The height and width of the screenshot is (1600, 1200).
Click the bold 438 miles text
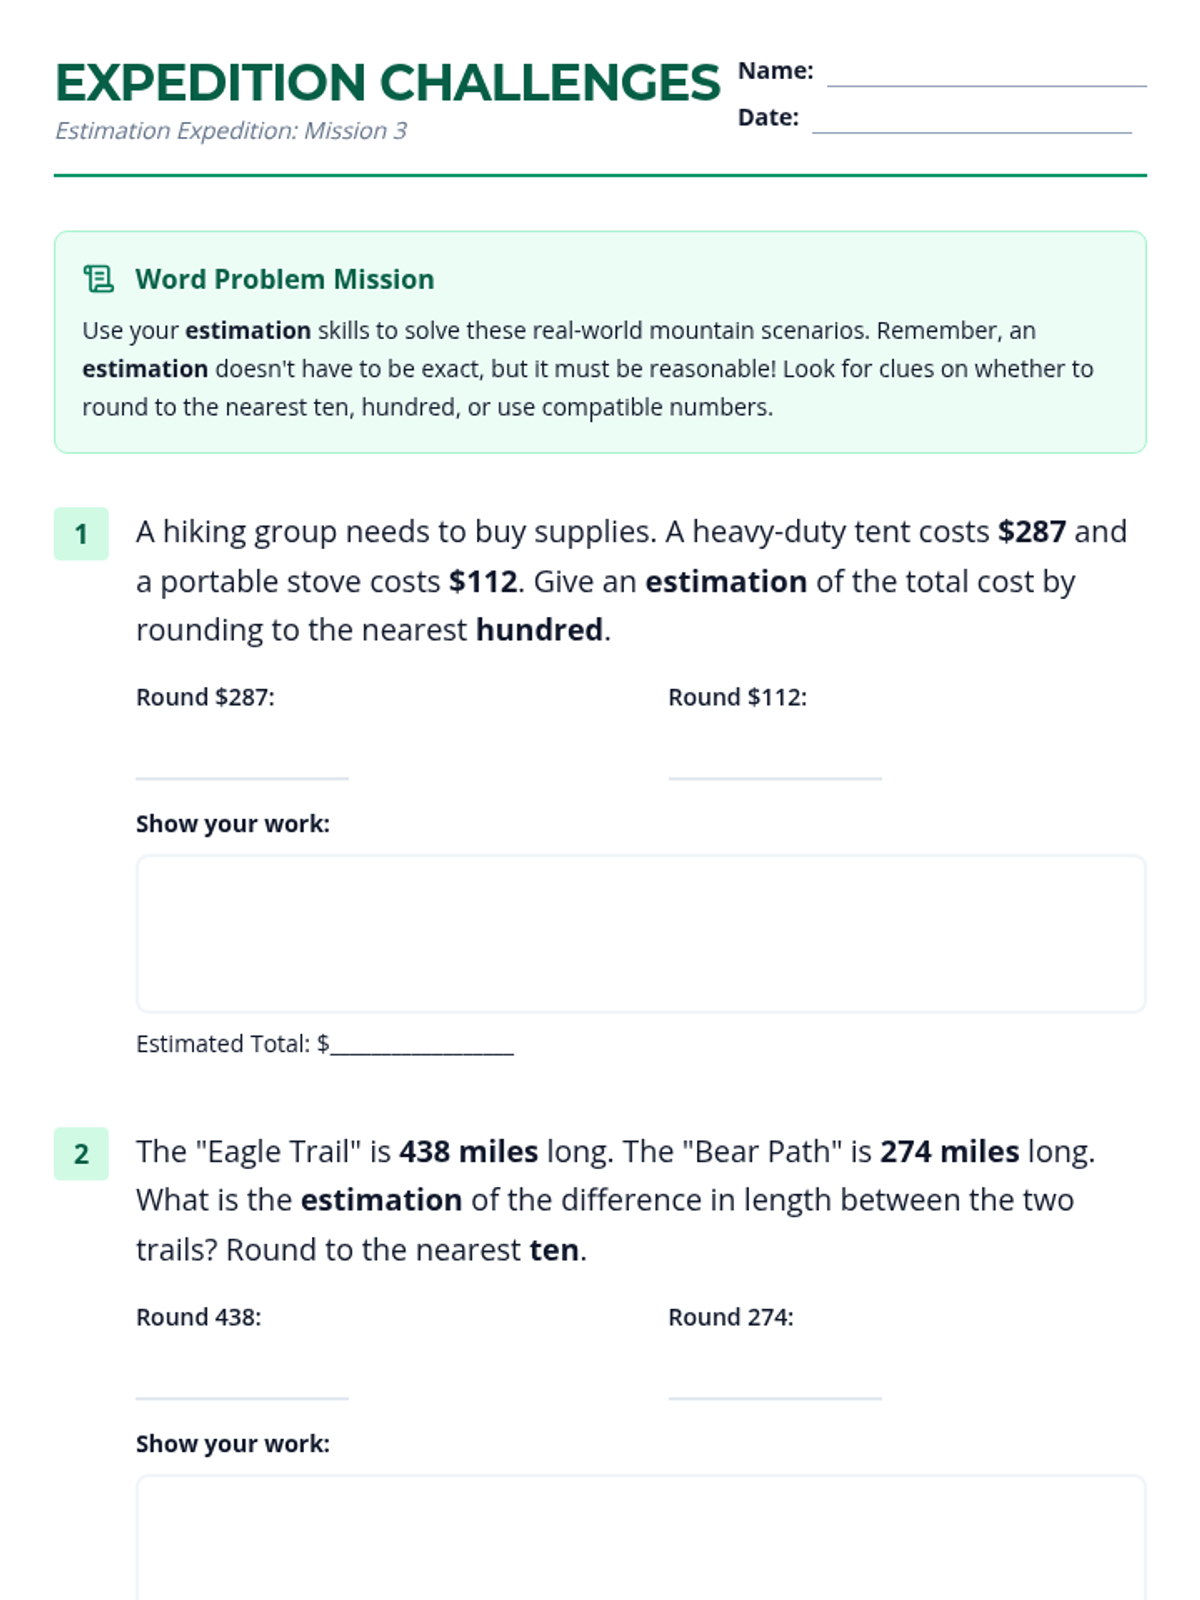coord(469,1151)
